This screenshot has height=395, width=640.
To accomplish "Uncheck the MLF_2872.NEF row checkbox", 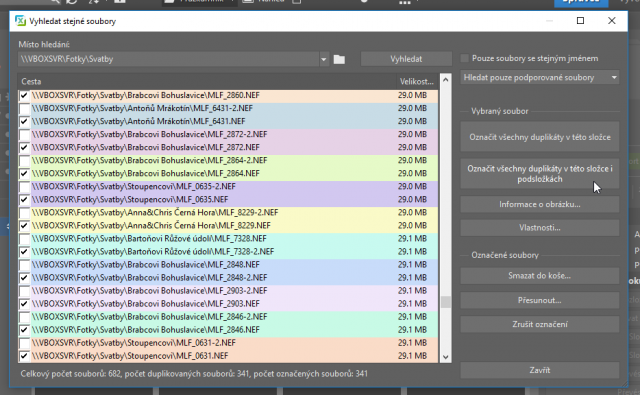I will coord(24,148).
